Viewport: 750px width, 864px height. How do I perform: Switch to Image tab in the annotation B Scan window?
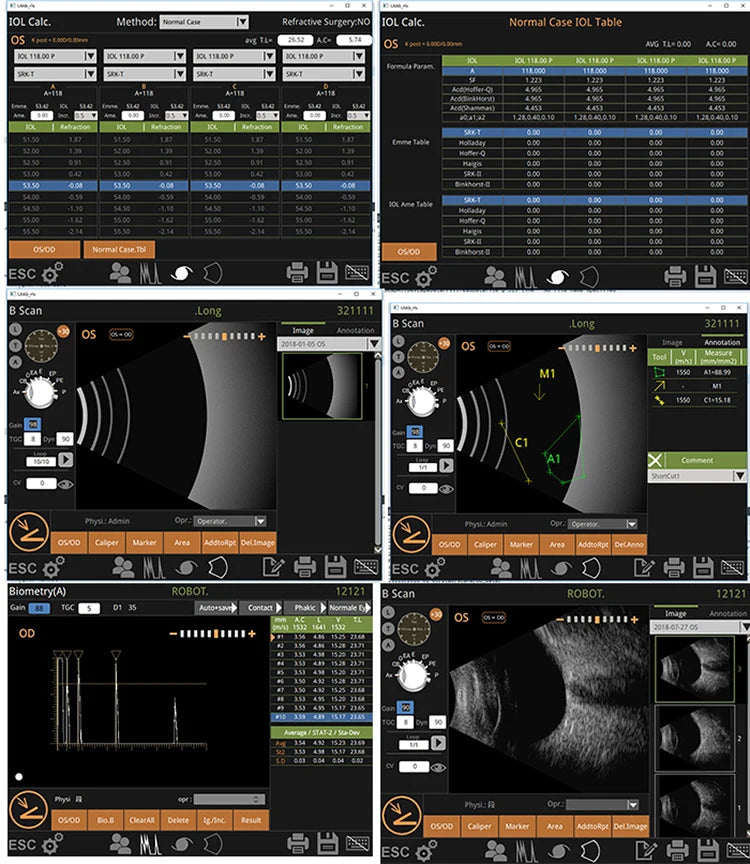(673, 341)
